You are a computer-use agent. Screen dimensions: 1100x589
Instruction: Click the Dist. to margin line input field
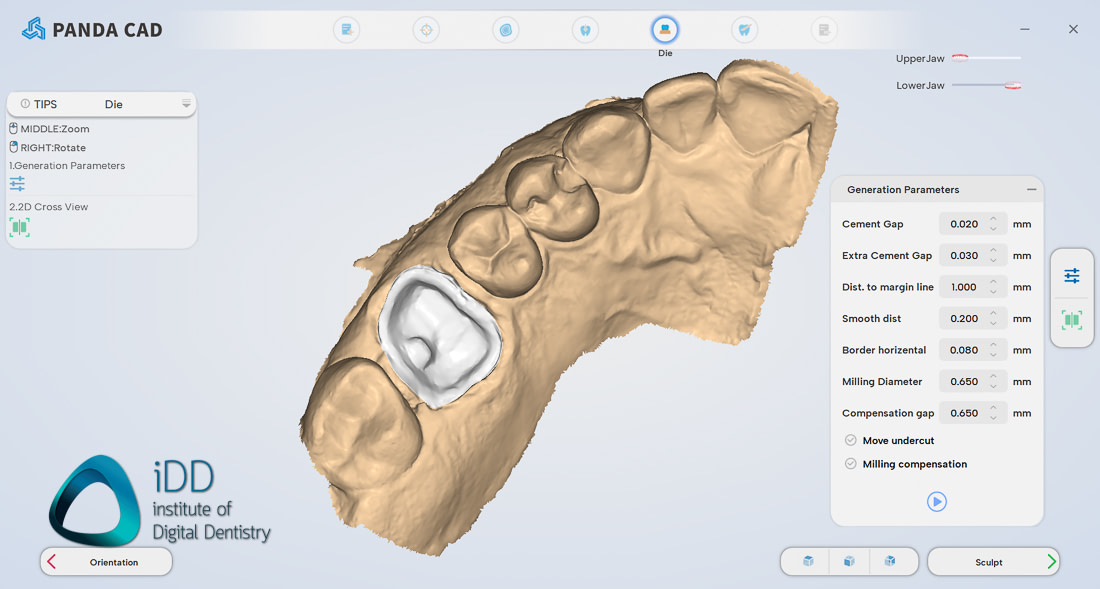coord(963,287)
